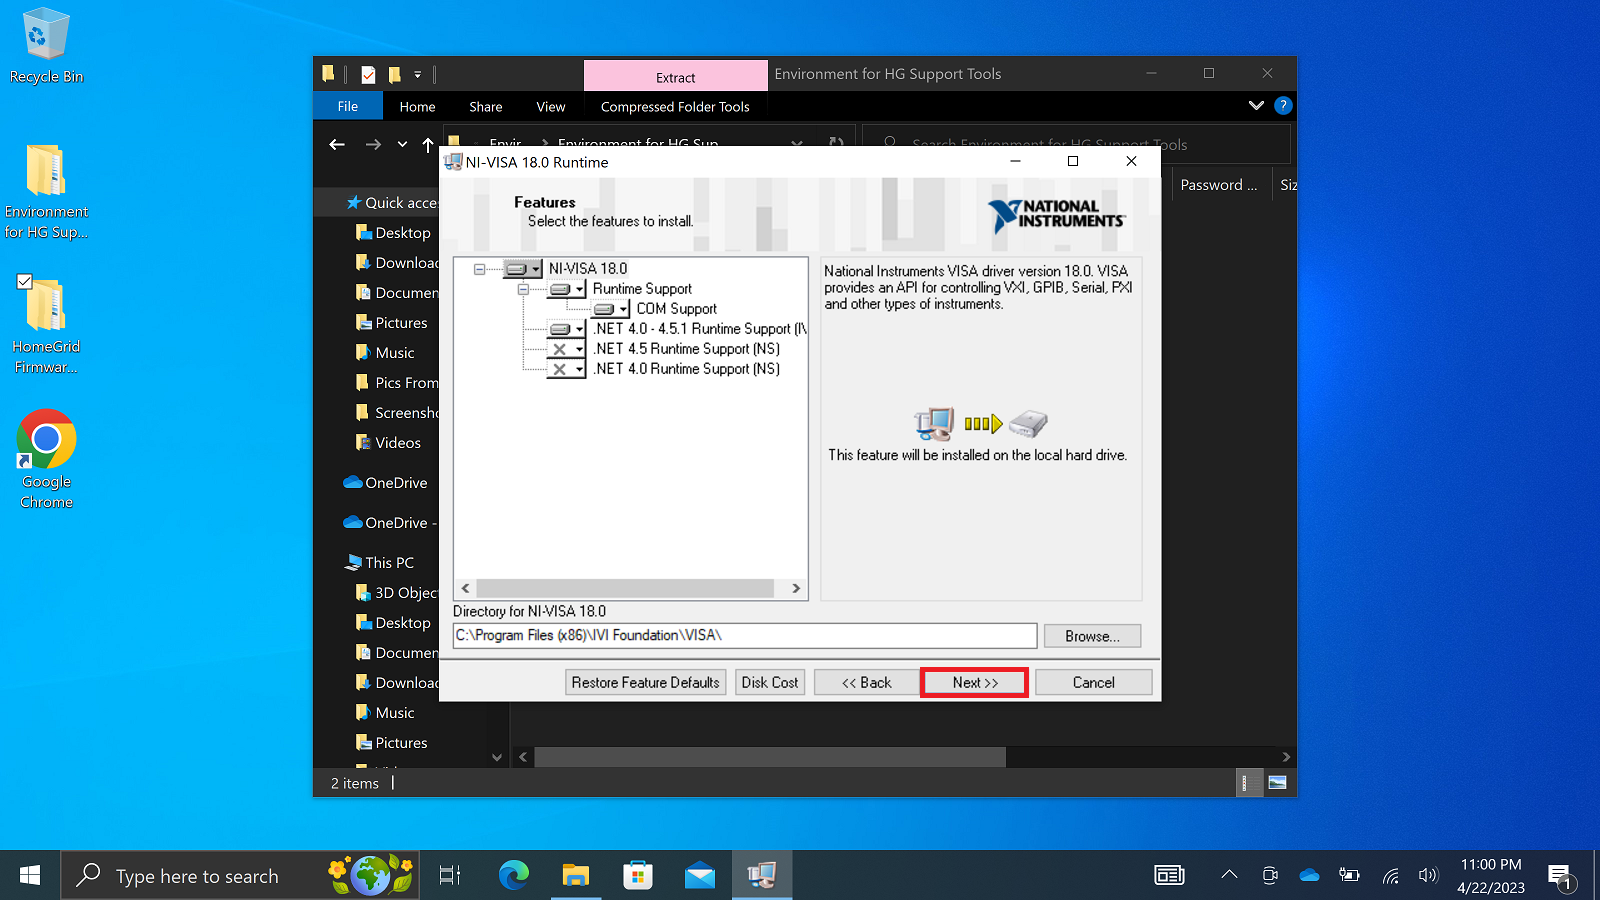Open the notification center icon

(1561, 877)
